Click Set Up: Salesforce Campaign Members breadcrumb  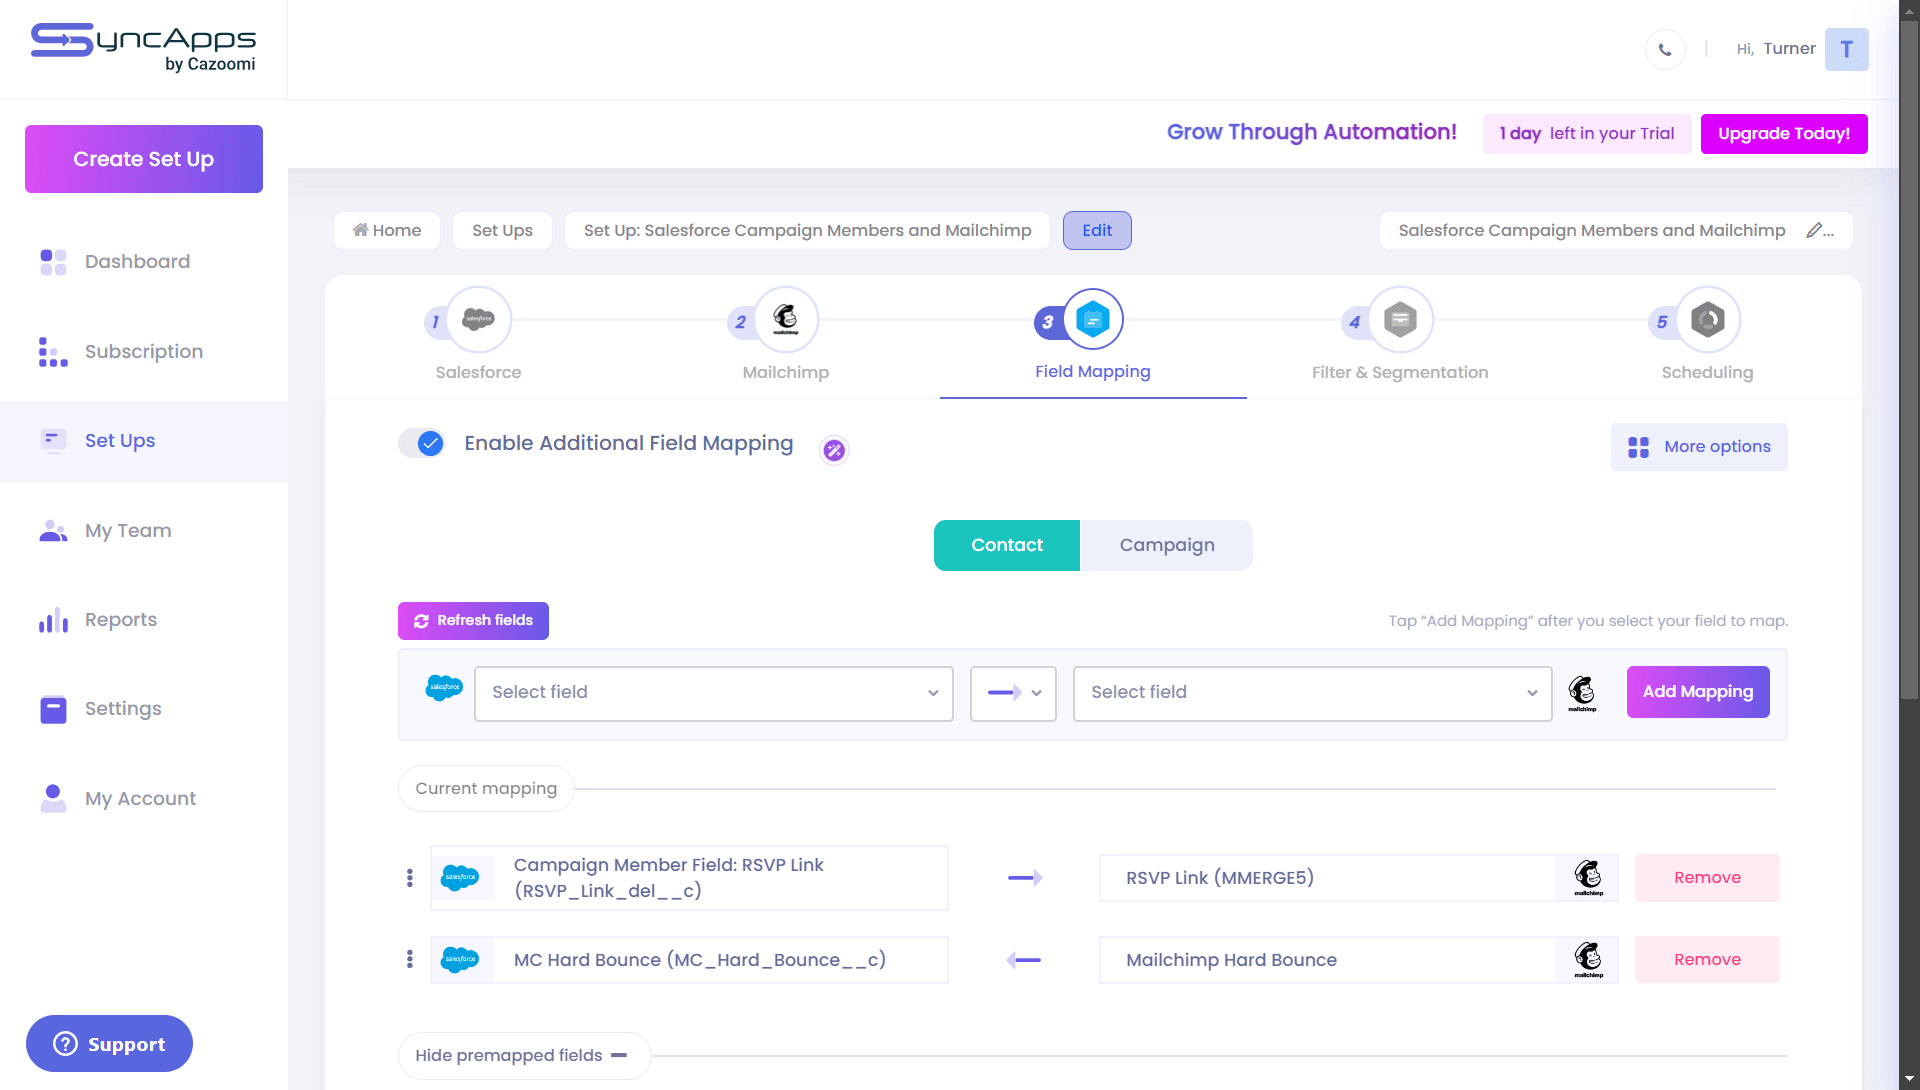coord(807,231)
